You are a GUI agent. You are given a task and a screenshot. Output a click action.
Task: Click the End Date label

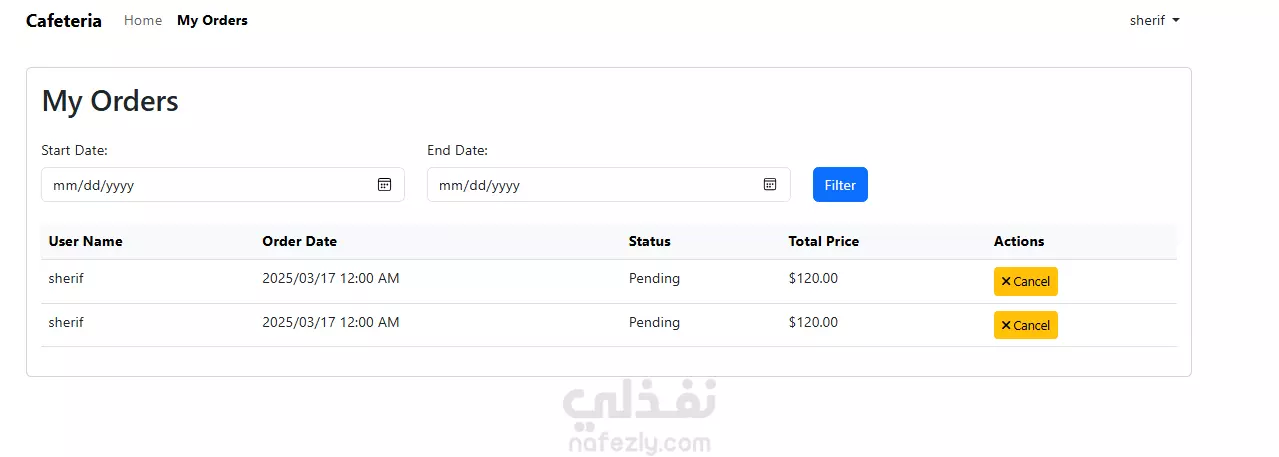(457, 150)
